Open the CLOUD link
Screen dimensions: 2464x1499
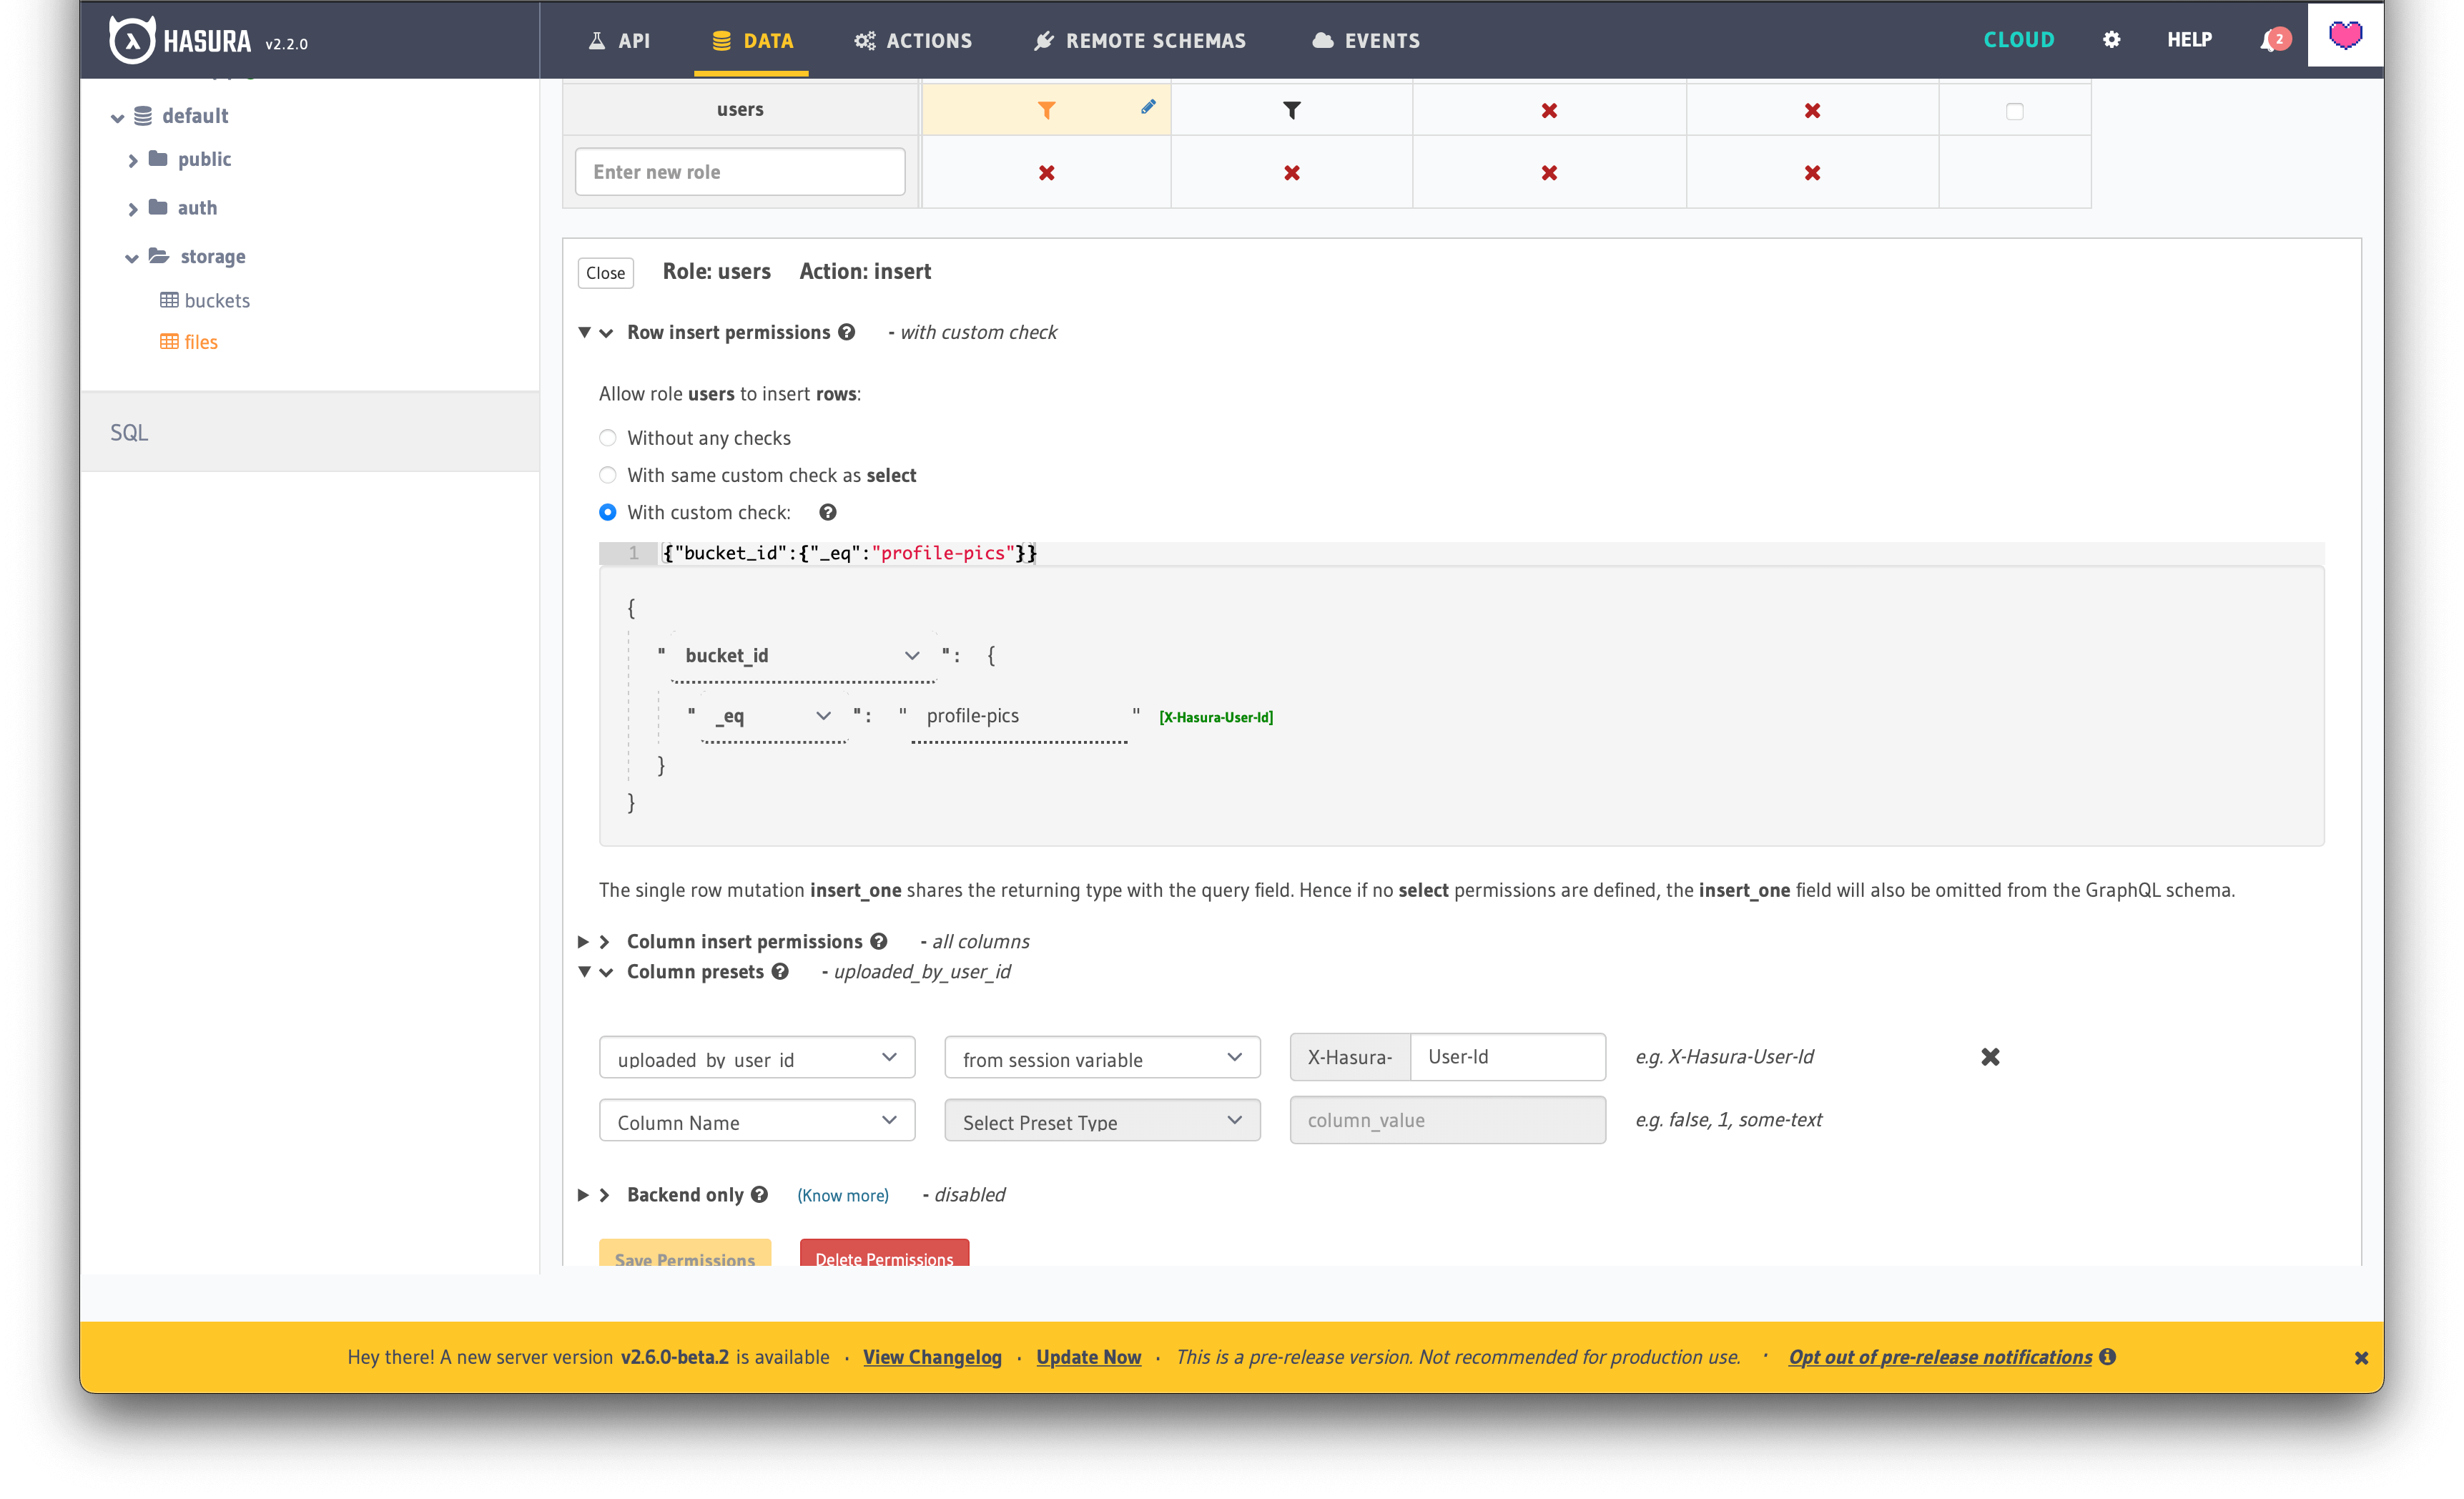tap(2018, 40)
